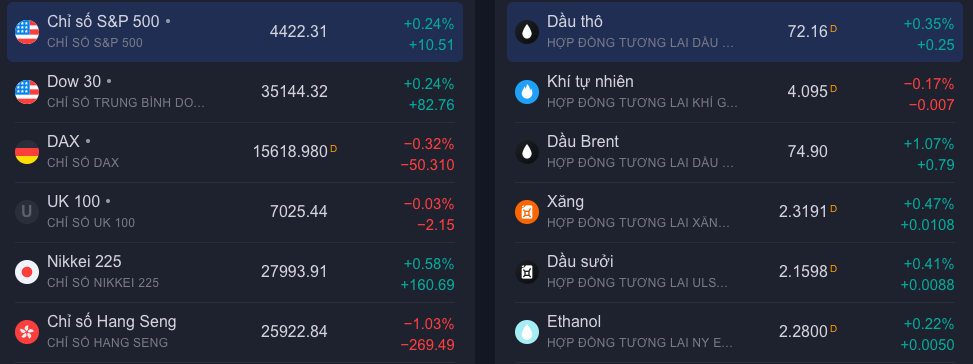Select the Chỉ số Hang Seng title

[x=112, y=322]
